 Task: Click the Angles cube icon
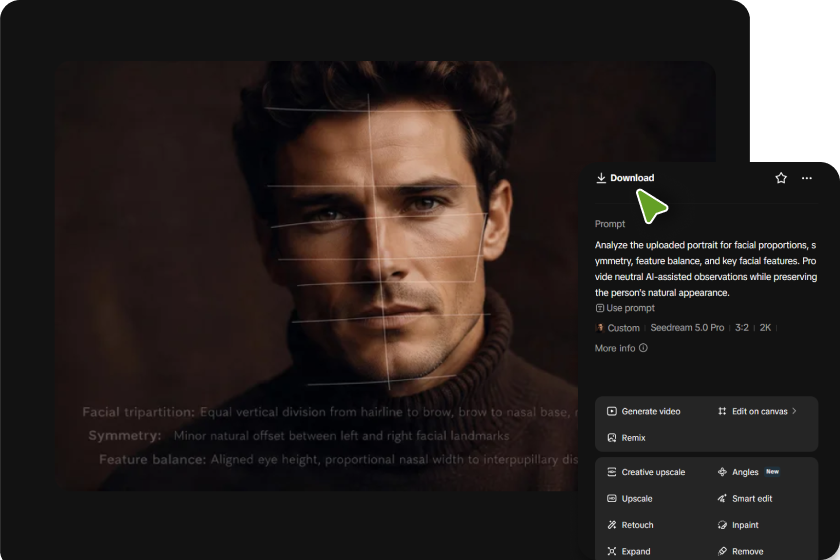pos(722,472)
